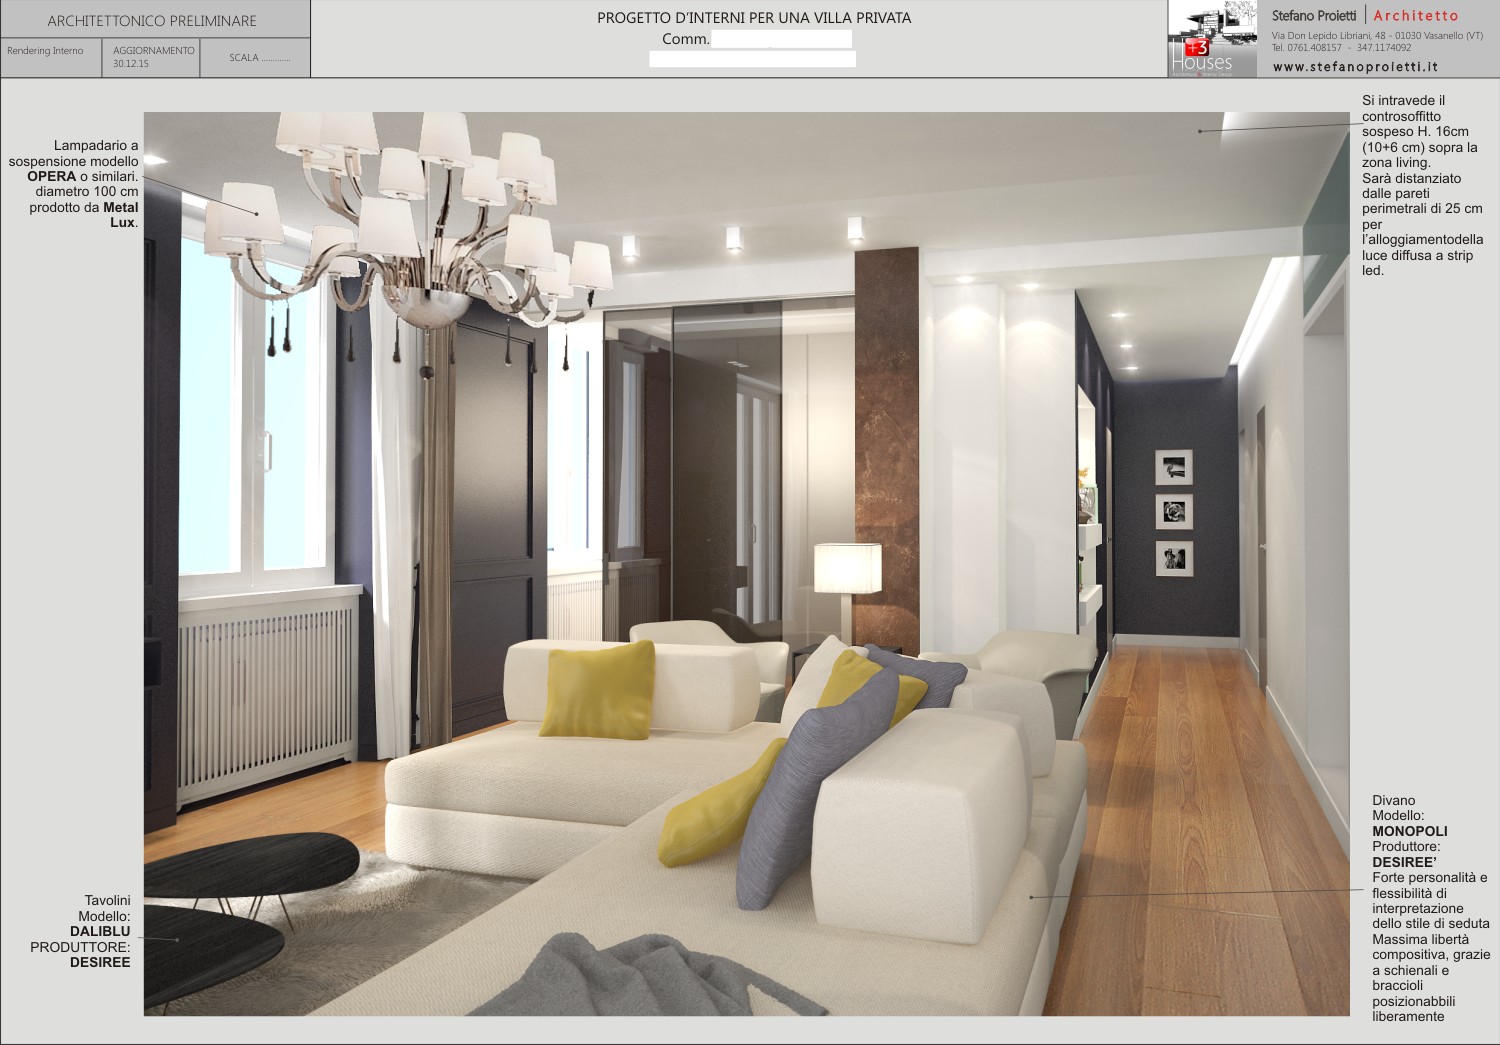
Task: Click the controsoffitto sospeso annotation note
Action: 1422,185
